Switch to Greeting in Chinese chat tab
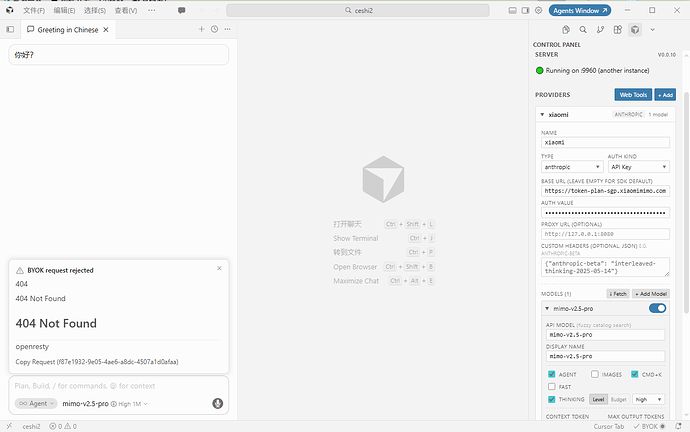The height and width of the screenshot is (432, 690). 68,29
